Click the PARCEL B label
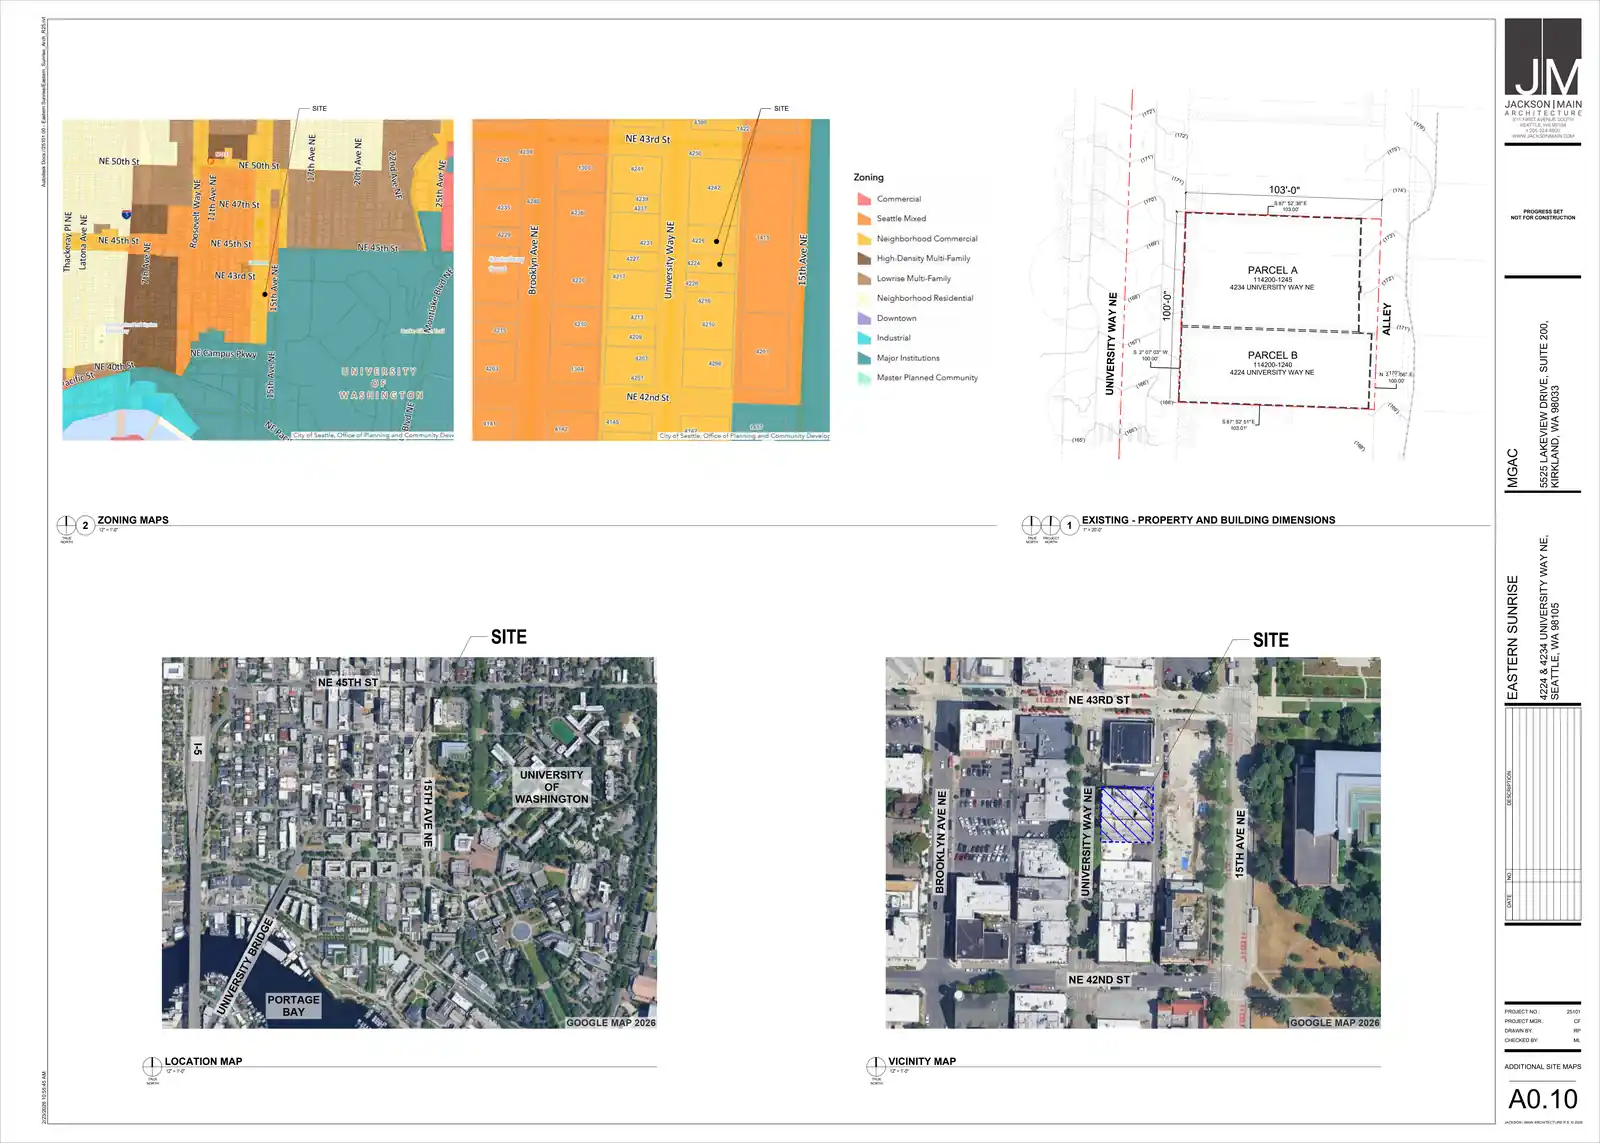Screen dimensions: 1600x1143 pyautogui.click(x=1272, y=355)
